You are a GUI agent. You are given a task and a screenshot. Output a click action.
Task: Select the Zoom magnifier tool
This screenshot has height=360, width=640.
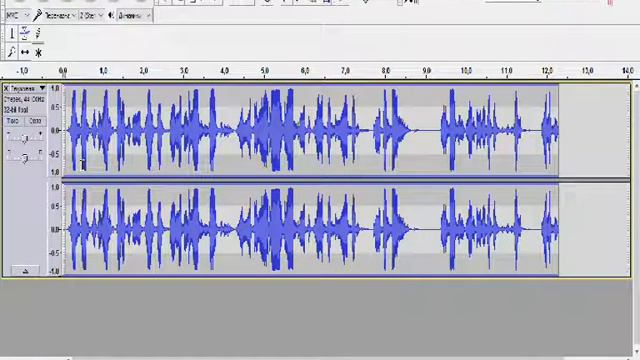[x=12, y=52]
